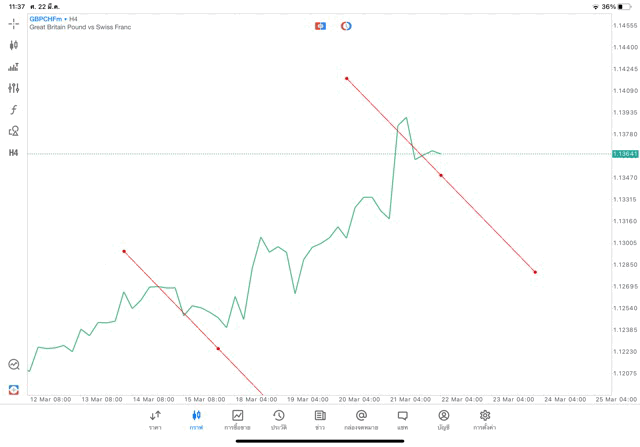Open chart settings sliders icon

pyautogui.click(x=14, y=88)
